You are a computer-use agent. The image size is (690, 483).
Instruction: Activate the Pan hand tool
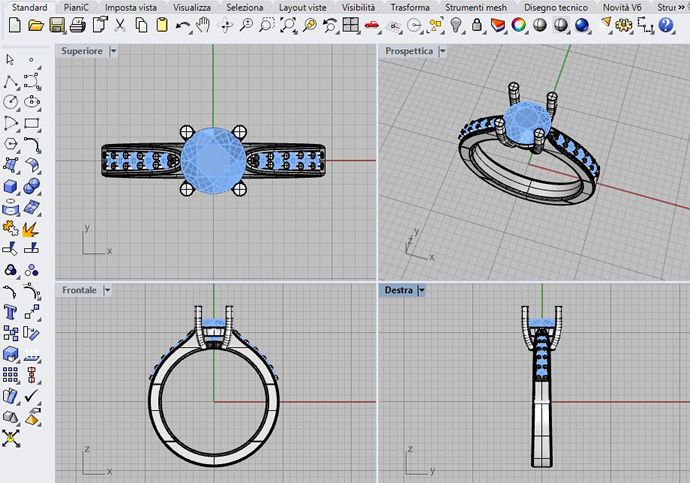point(203,26)
